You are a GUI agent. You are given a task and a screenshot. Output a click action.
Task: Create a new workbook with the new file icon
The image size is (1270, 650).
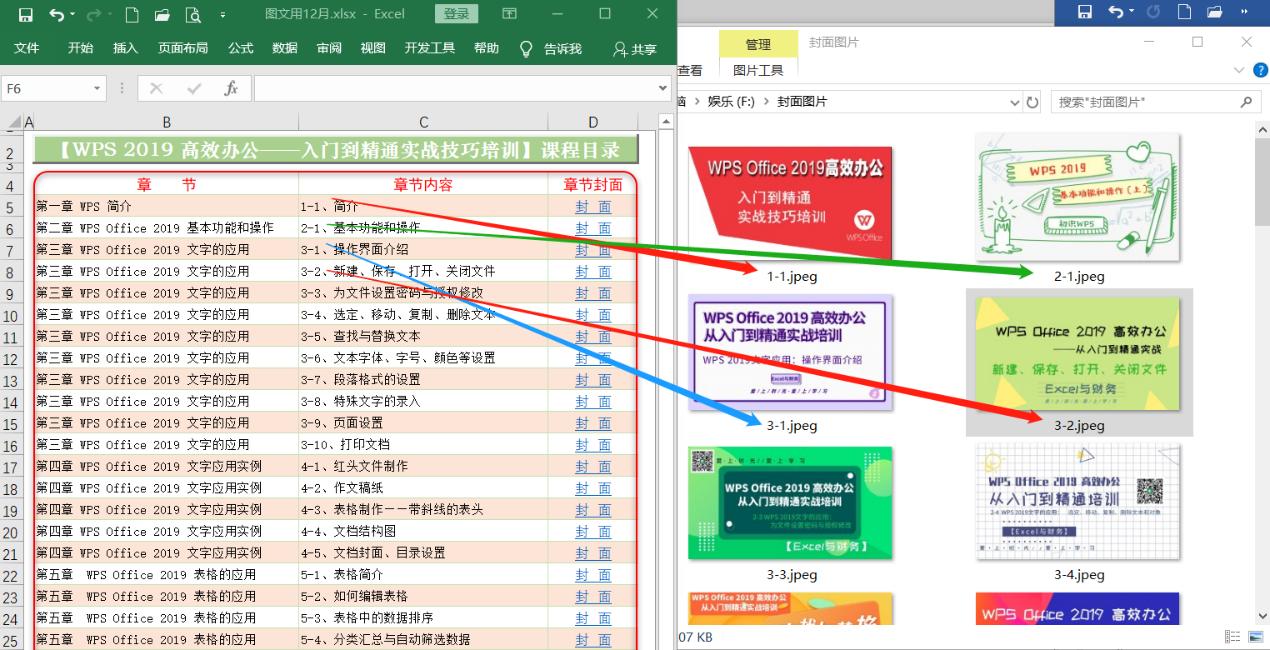pos(134,13)
